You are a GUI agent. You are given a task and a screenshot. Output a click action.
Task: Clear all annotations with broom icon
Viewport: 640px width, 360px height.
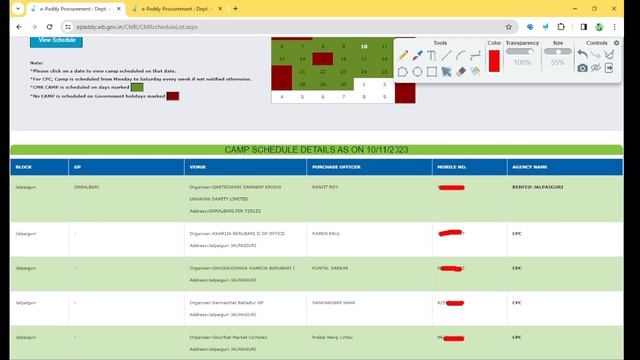coord(609,54)
